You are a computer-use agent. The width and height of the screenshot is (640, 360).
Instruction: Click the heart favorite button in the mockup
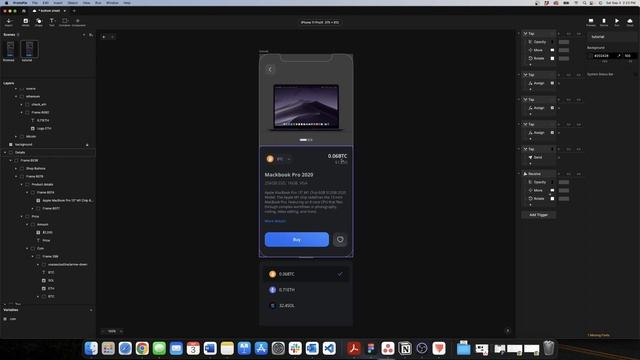pyautogui.click(x=340, y=240)
